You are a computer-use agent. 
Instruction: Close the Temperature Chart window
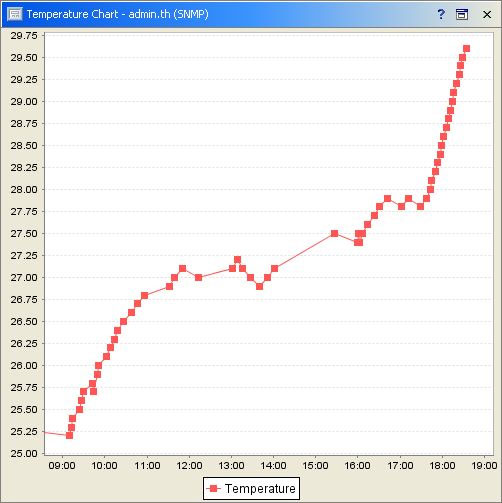487,14
